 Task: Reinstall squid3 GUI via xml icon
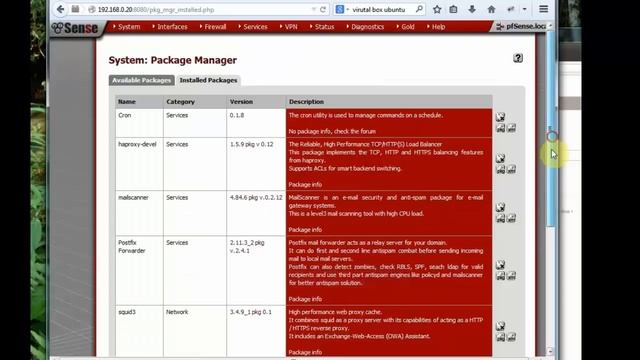pyautogui.click(x=511, y=337)
